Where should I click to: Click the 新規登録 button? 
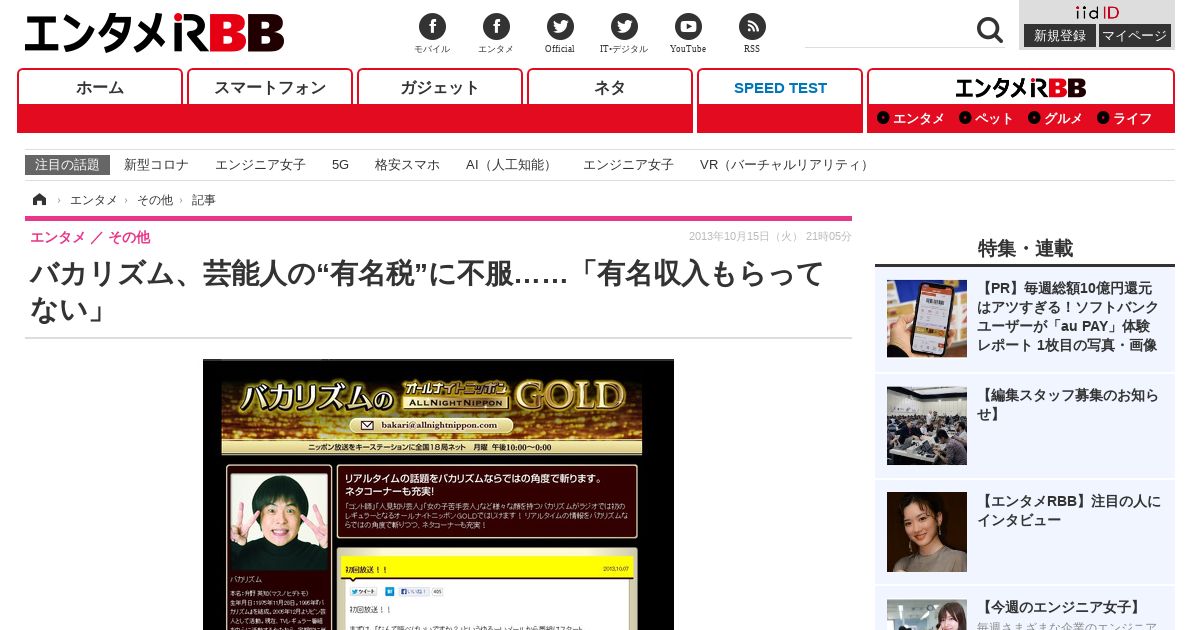tap(1060, 36)
